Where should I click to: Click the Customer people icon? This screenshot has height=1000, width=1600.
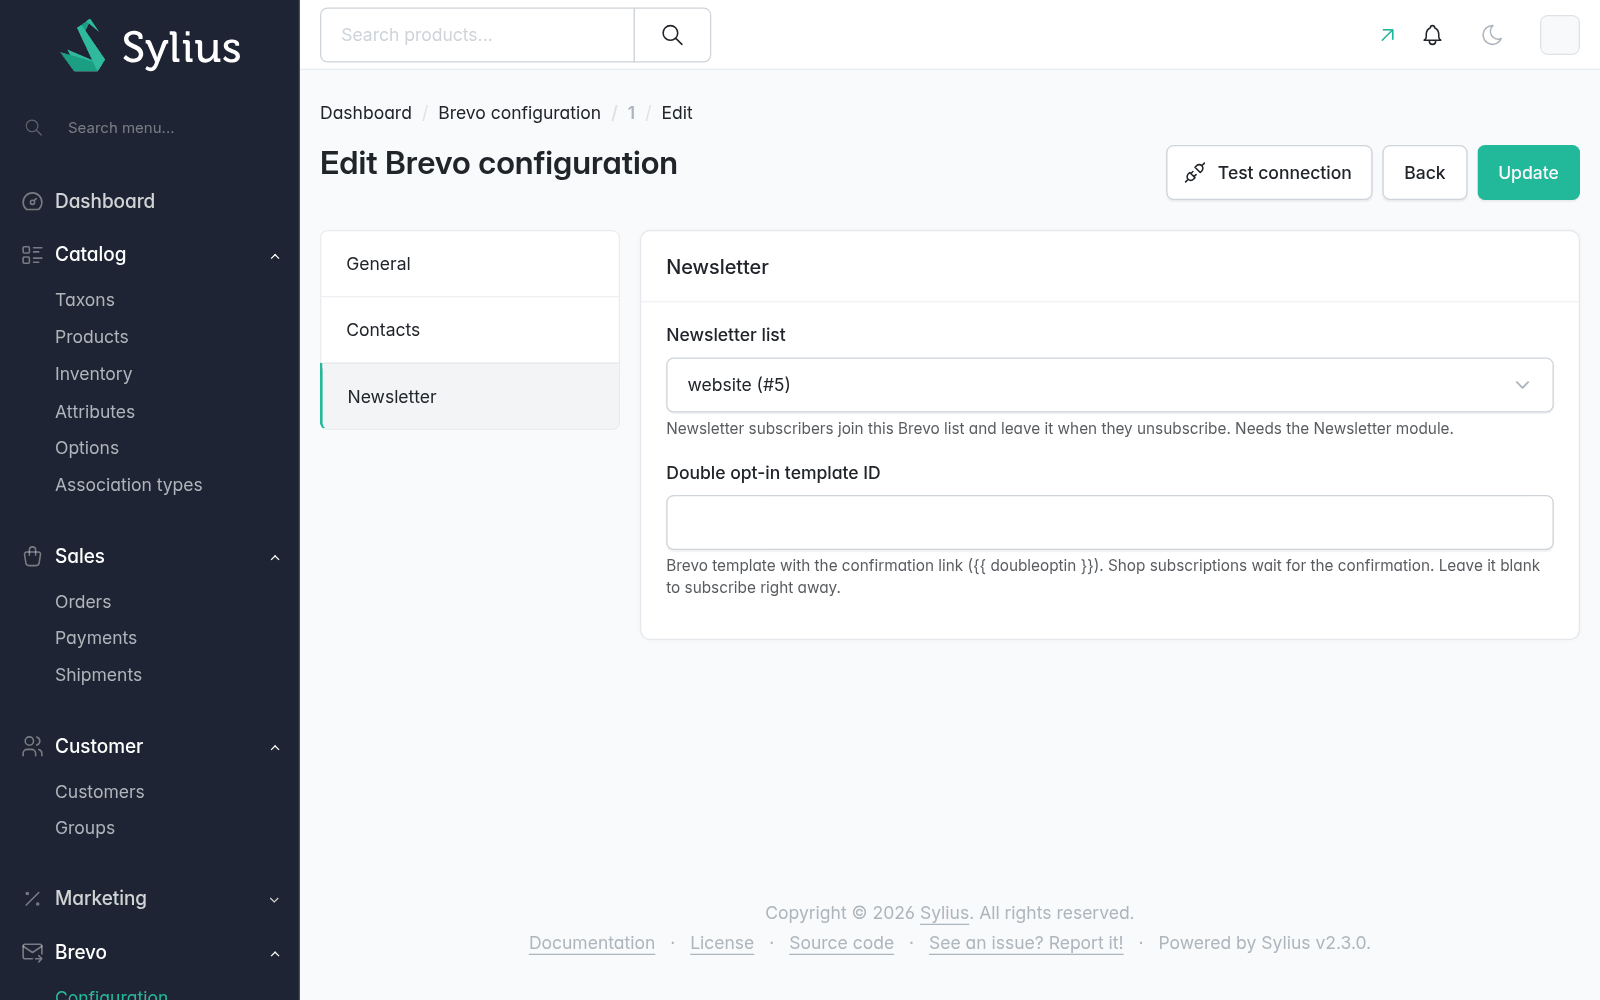(32, 746)
